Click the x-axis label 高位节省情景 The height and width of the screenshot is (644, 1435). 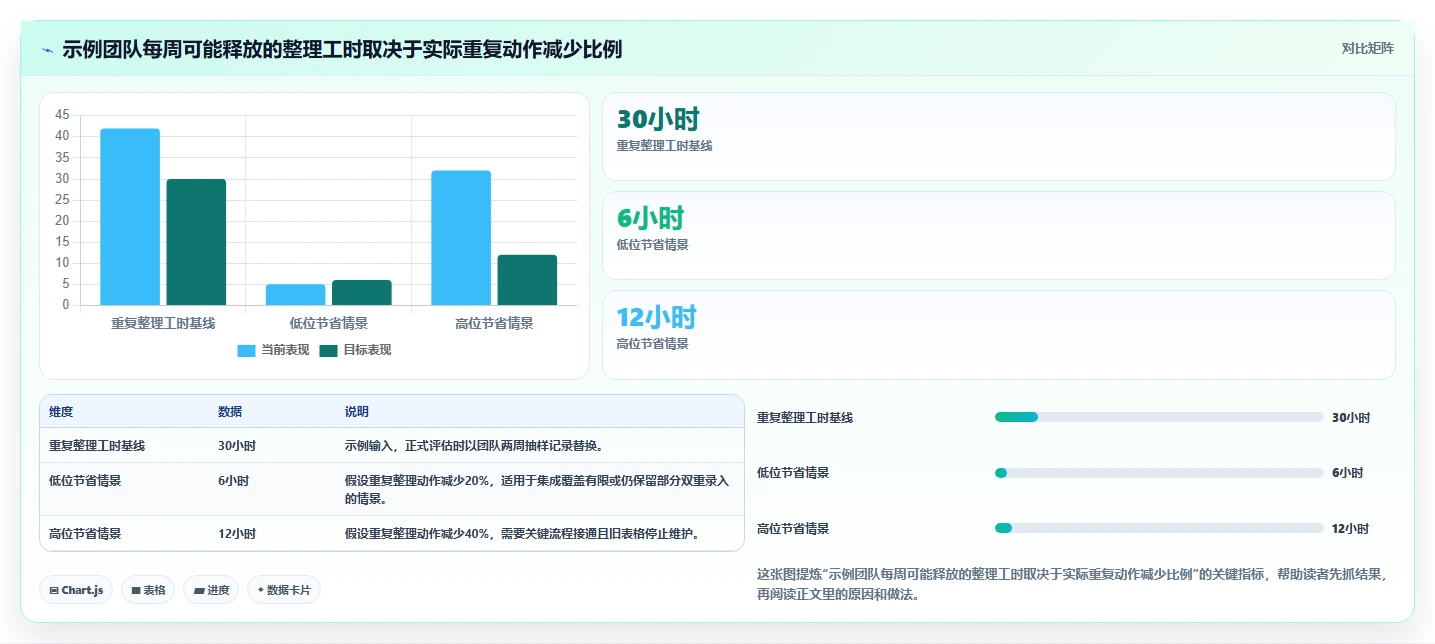(x=494, y=323)
